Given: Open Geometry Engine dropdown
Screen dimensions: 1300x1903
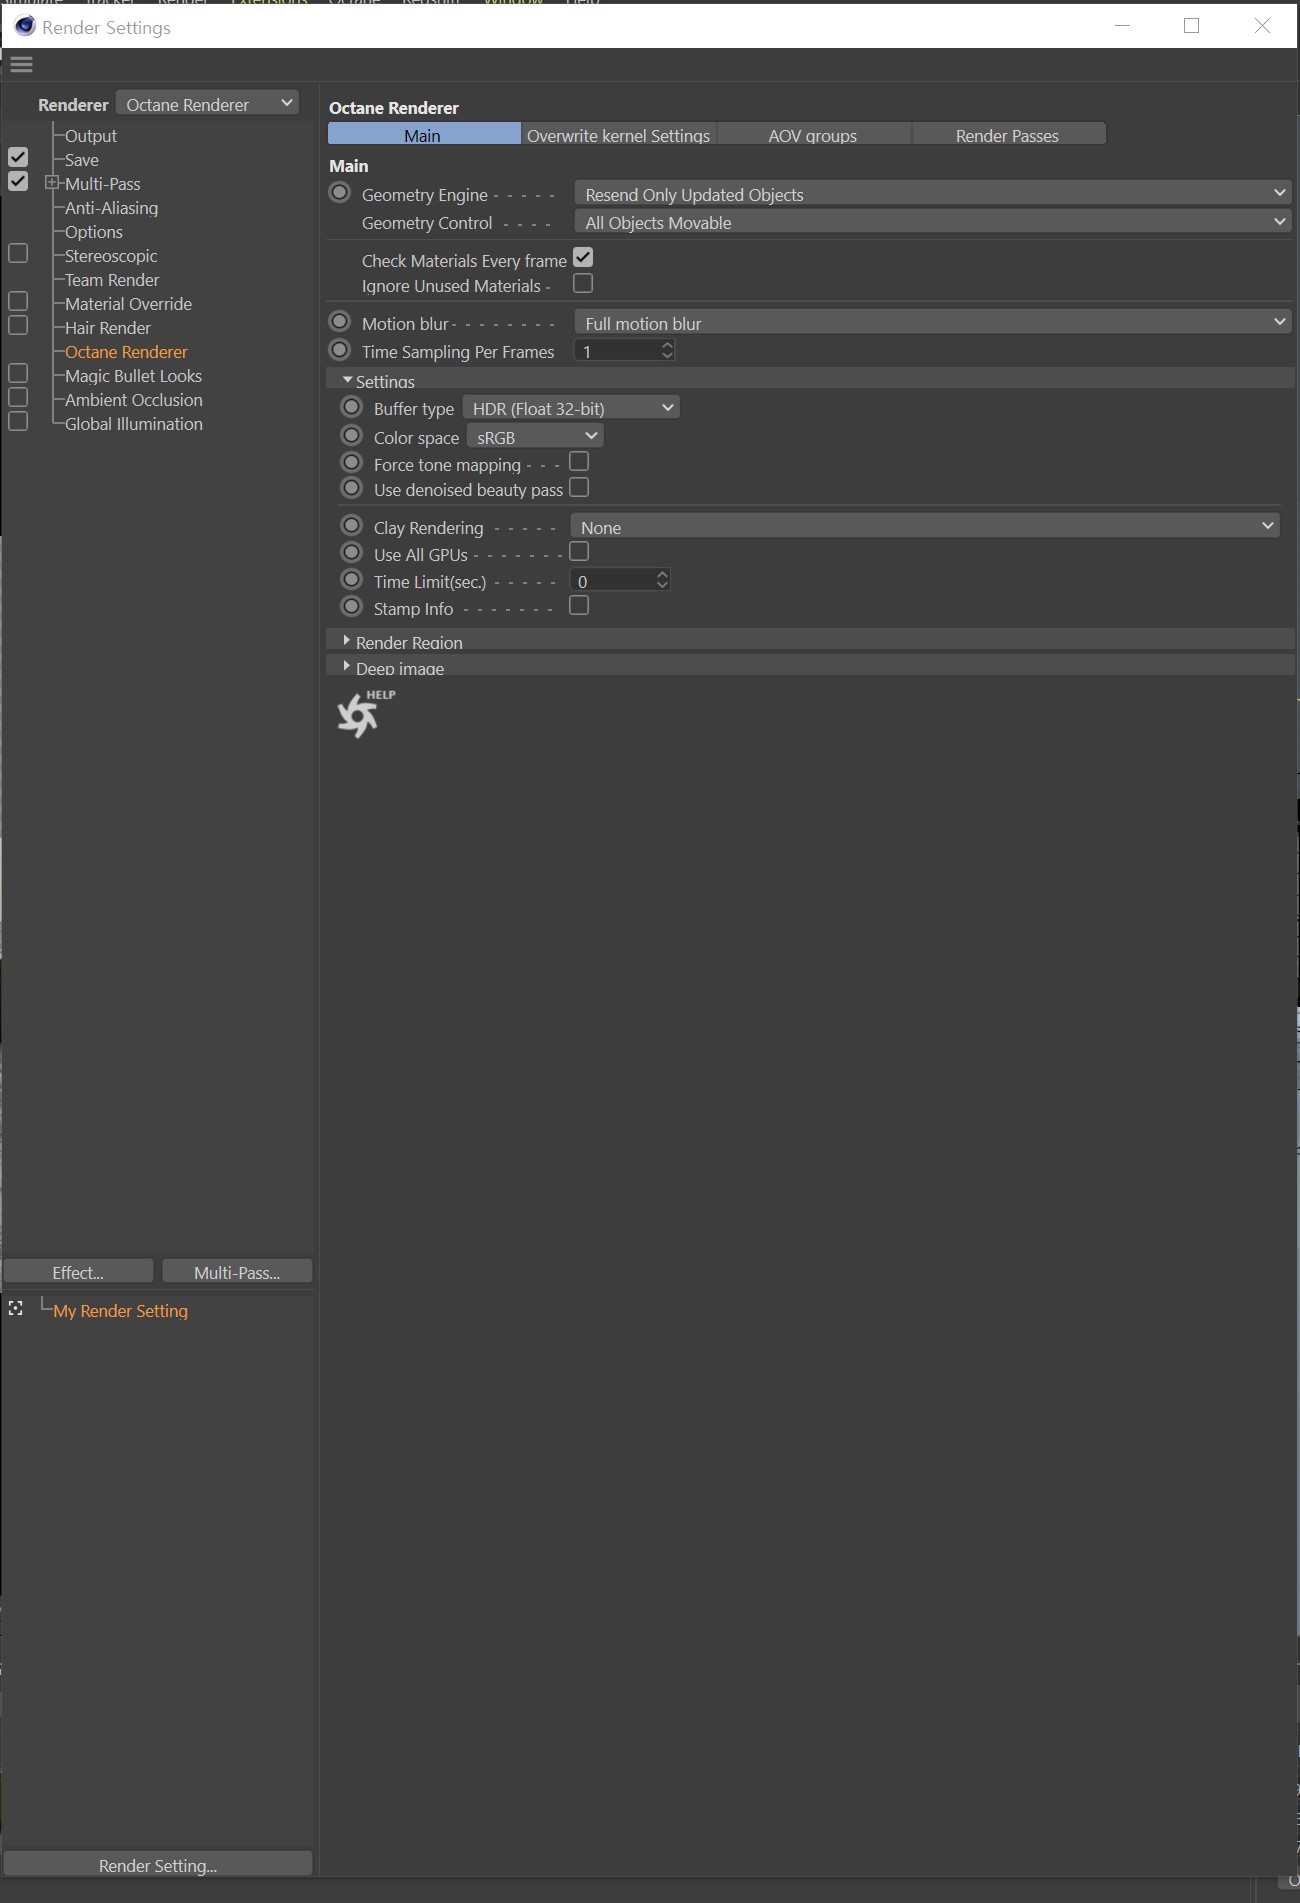Looking at the screenshot, I should coord(933,194).
